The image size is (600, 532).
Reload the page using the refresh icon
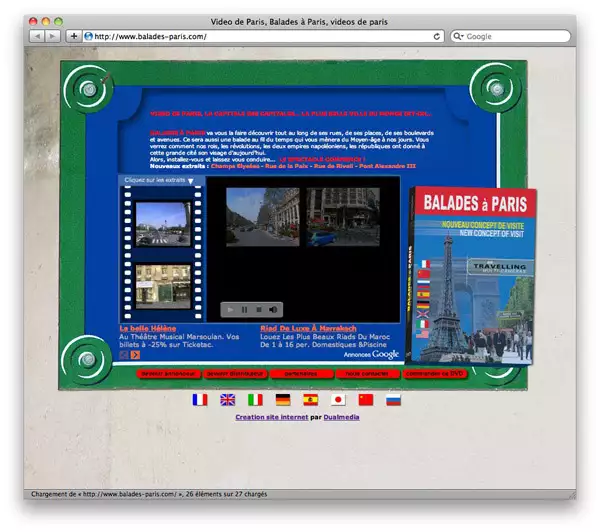(437, 36)
